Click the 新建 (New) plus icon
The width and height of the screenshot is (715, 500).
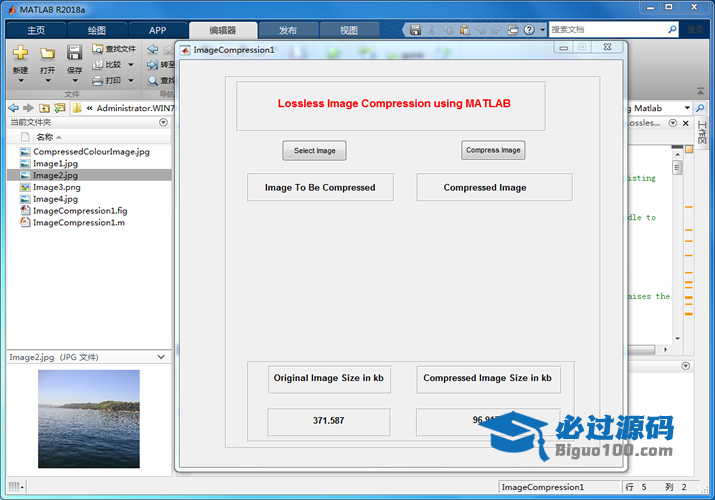[20, 52]
